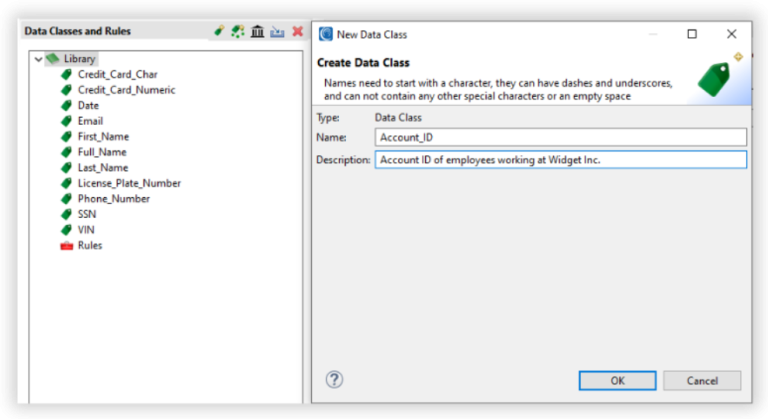Click the green tag icon beside SSN

tap(66, 215)
